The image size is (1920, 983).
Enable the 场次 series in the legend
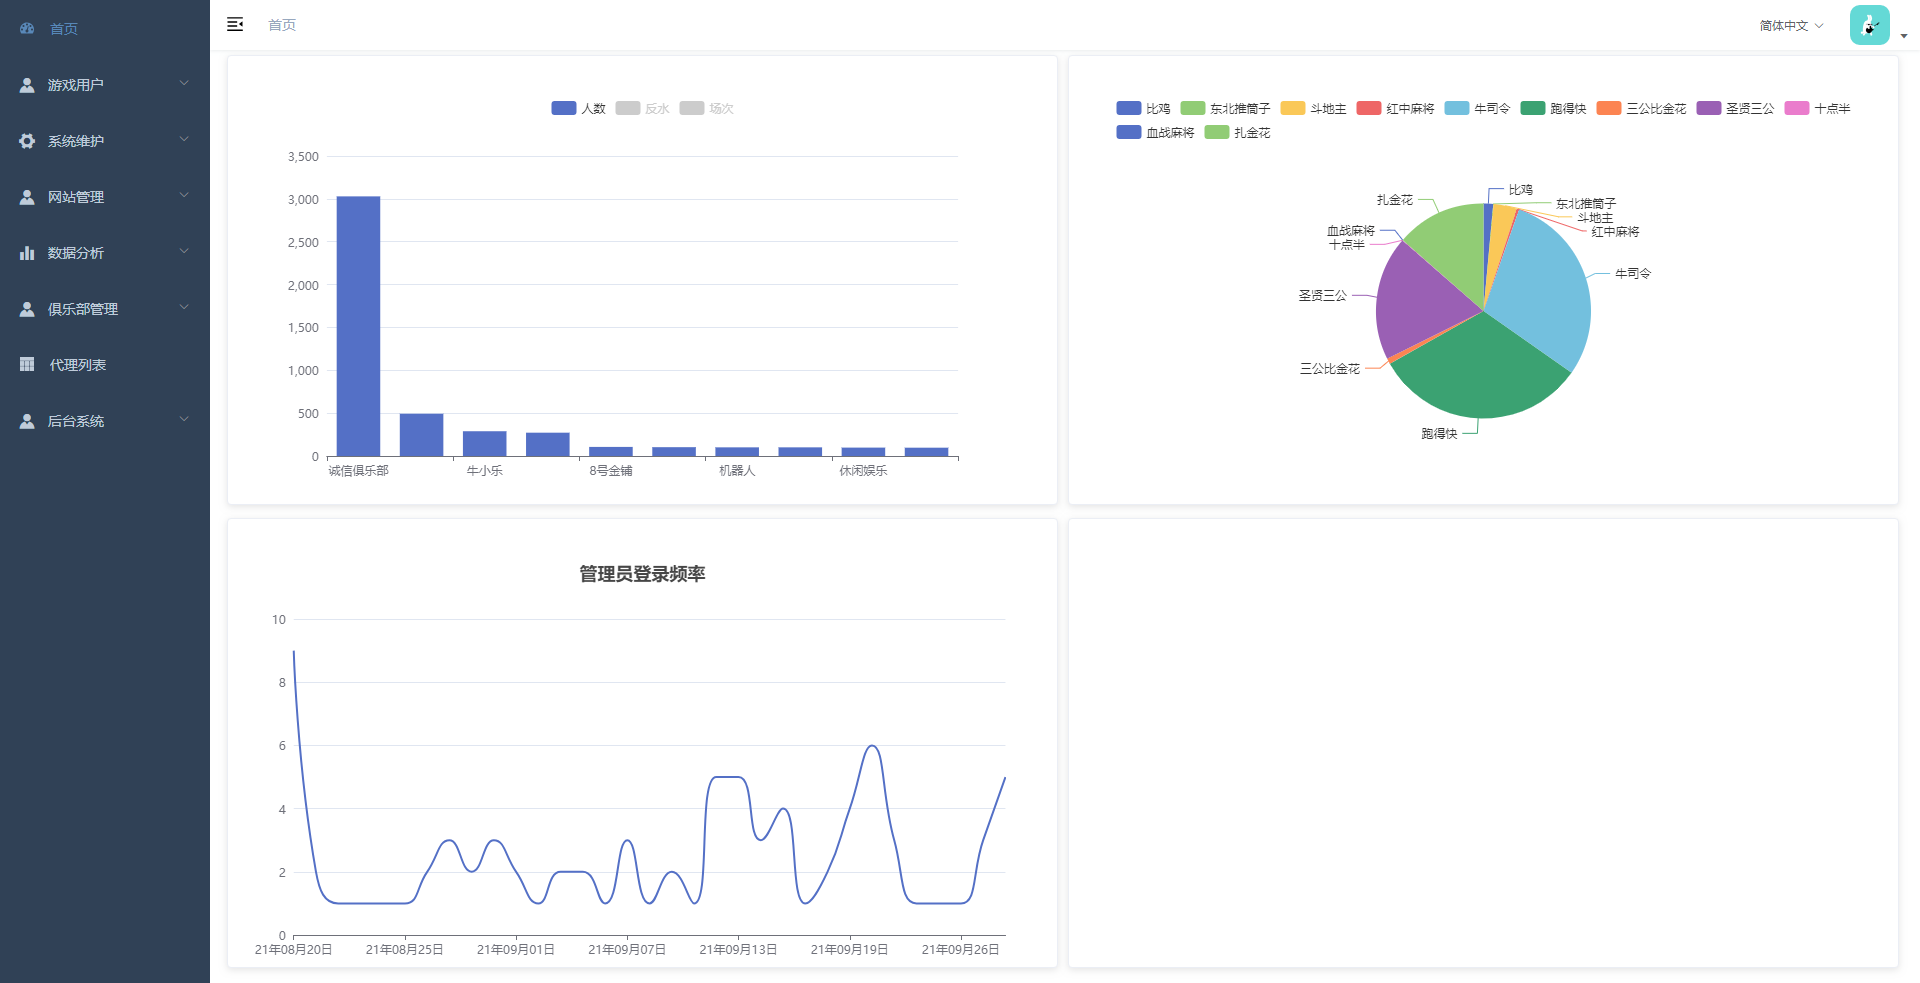coord(692,108)
